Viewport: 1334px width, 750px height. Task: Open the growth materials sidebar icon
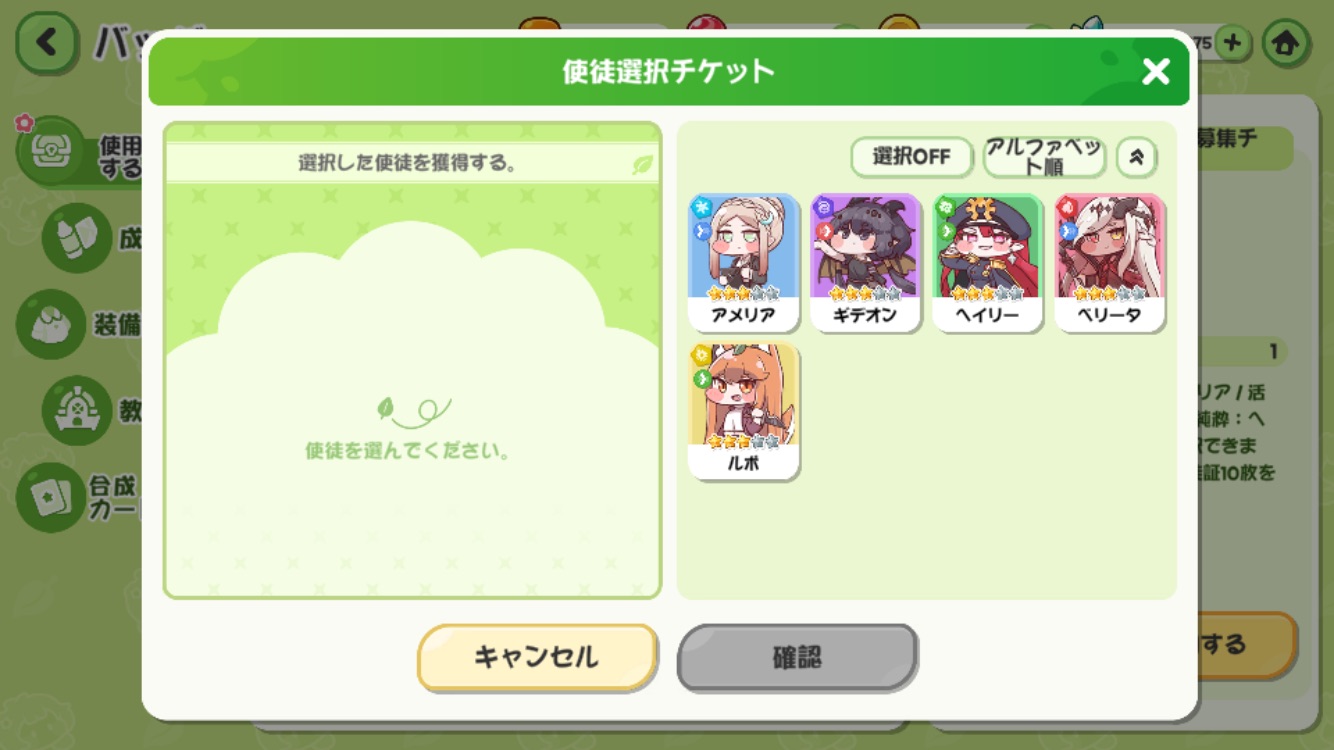78,239
